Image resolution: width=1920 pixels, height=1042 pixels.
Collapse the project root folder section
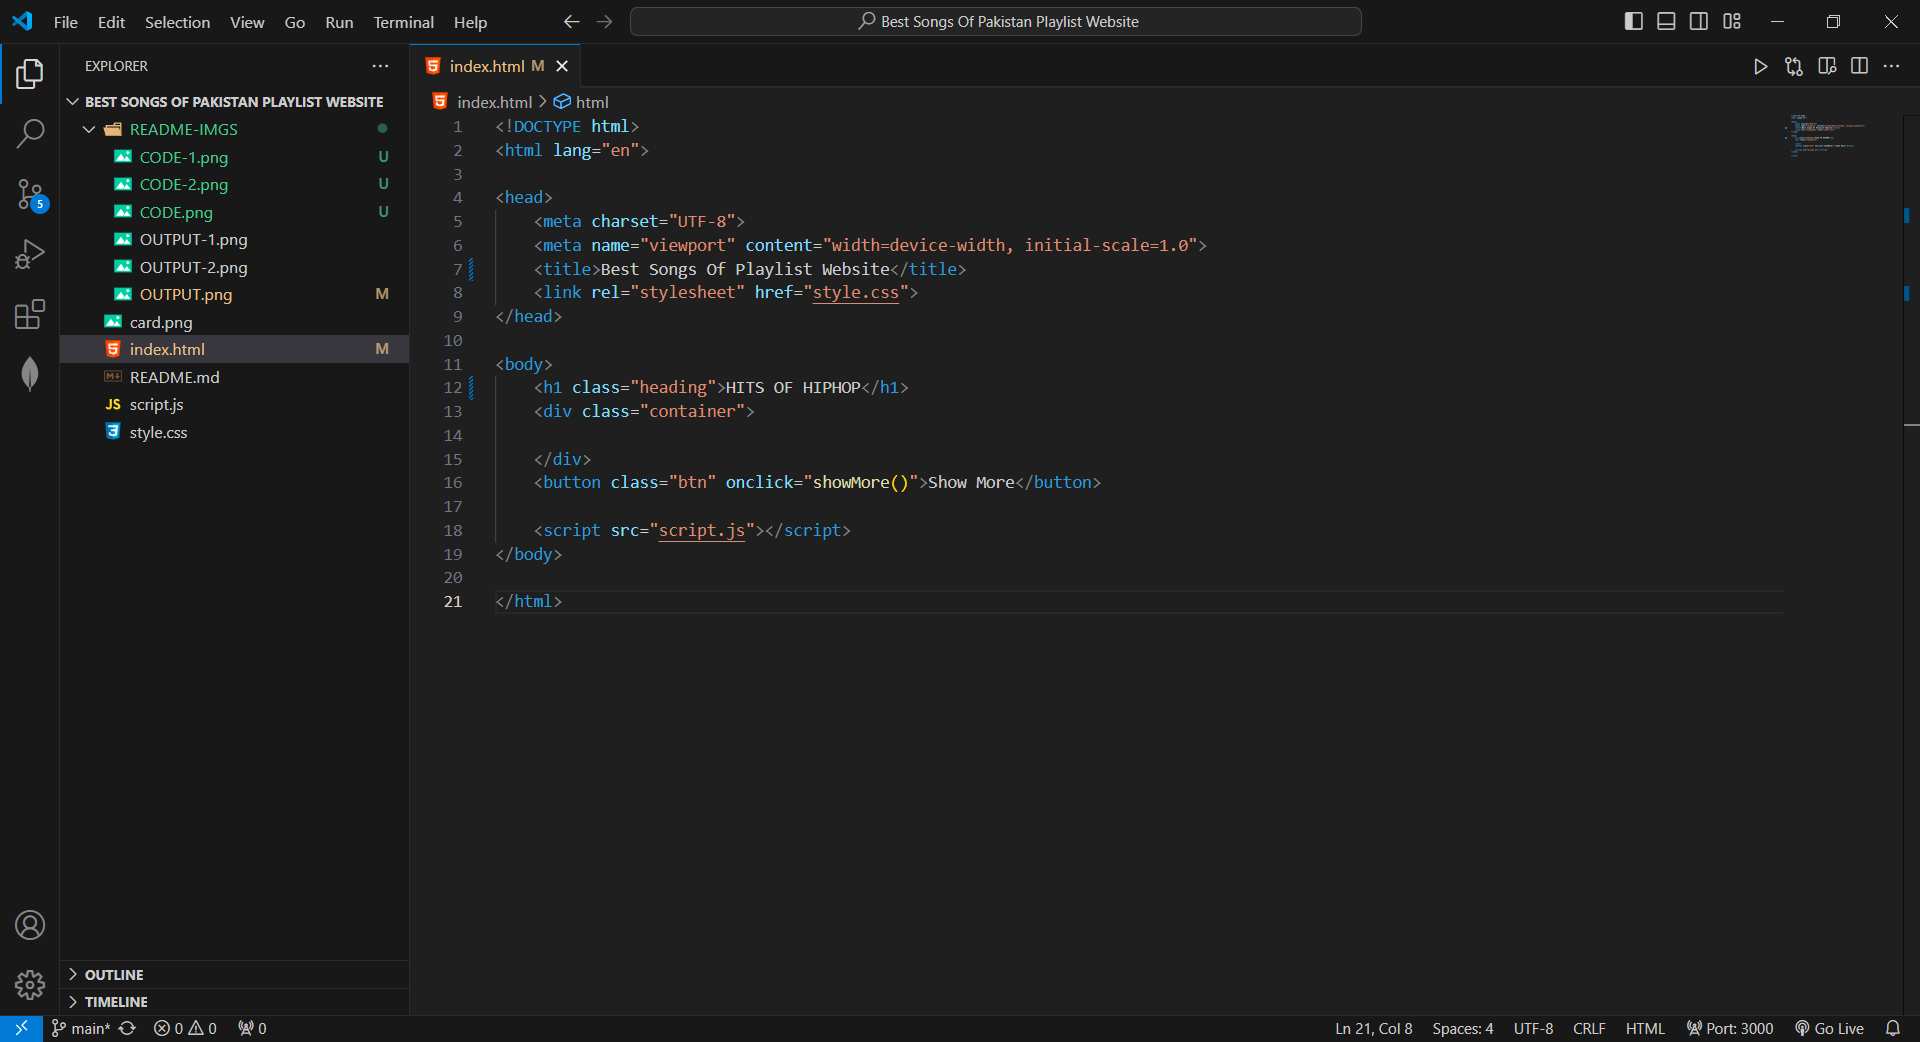point(235,102)
